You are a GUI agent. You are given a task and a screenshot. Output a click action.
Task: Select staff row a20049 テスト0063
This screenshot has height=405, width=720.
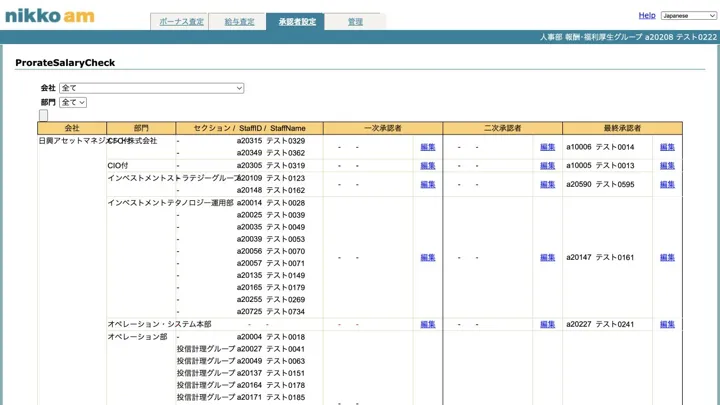tap(271, 361)
